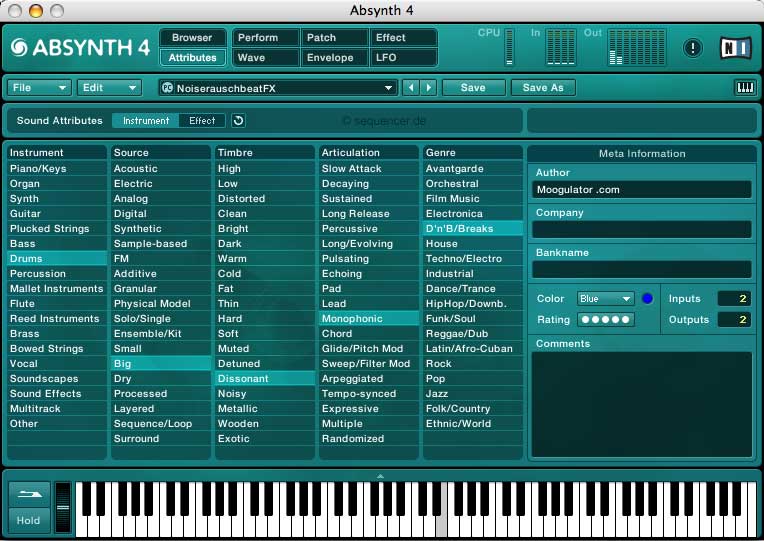Click the reset attributes circular arrow icon

[238, 120]
